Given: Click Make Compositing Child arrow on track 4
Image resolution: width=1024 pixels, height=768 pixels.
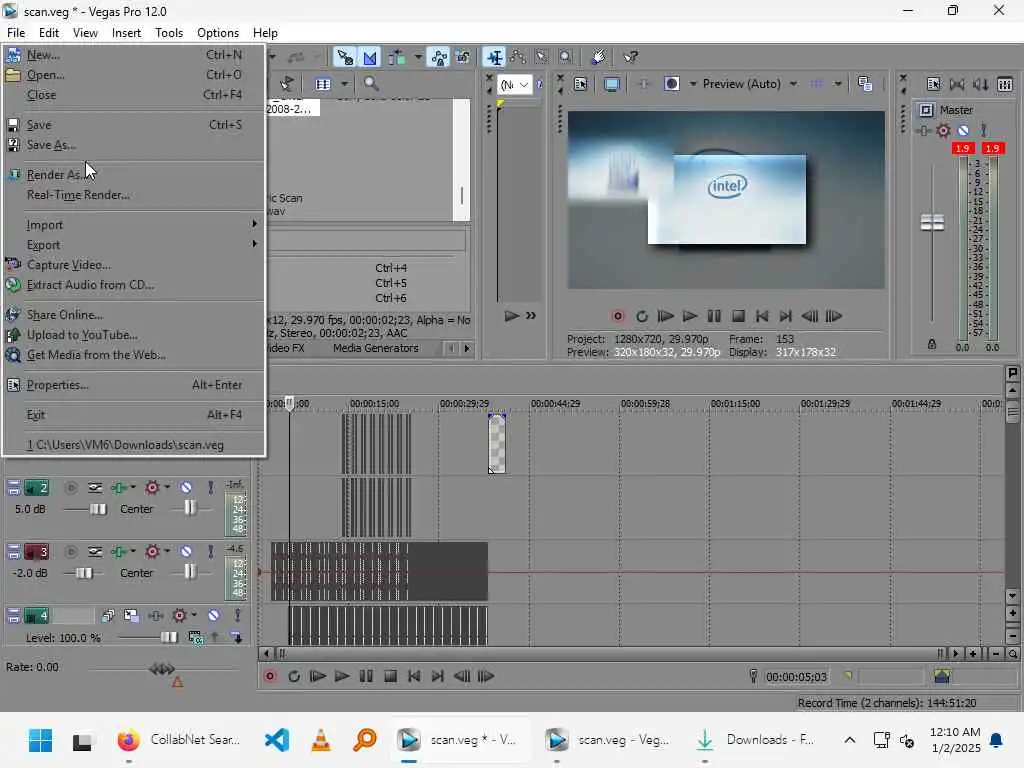Looking at the screenshot, I should (x=236, y=637).
